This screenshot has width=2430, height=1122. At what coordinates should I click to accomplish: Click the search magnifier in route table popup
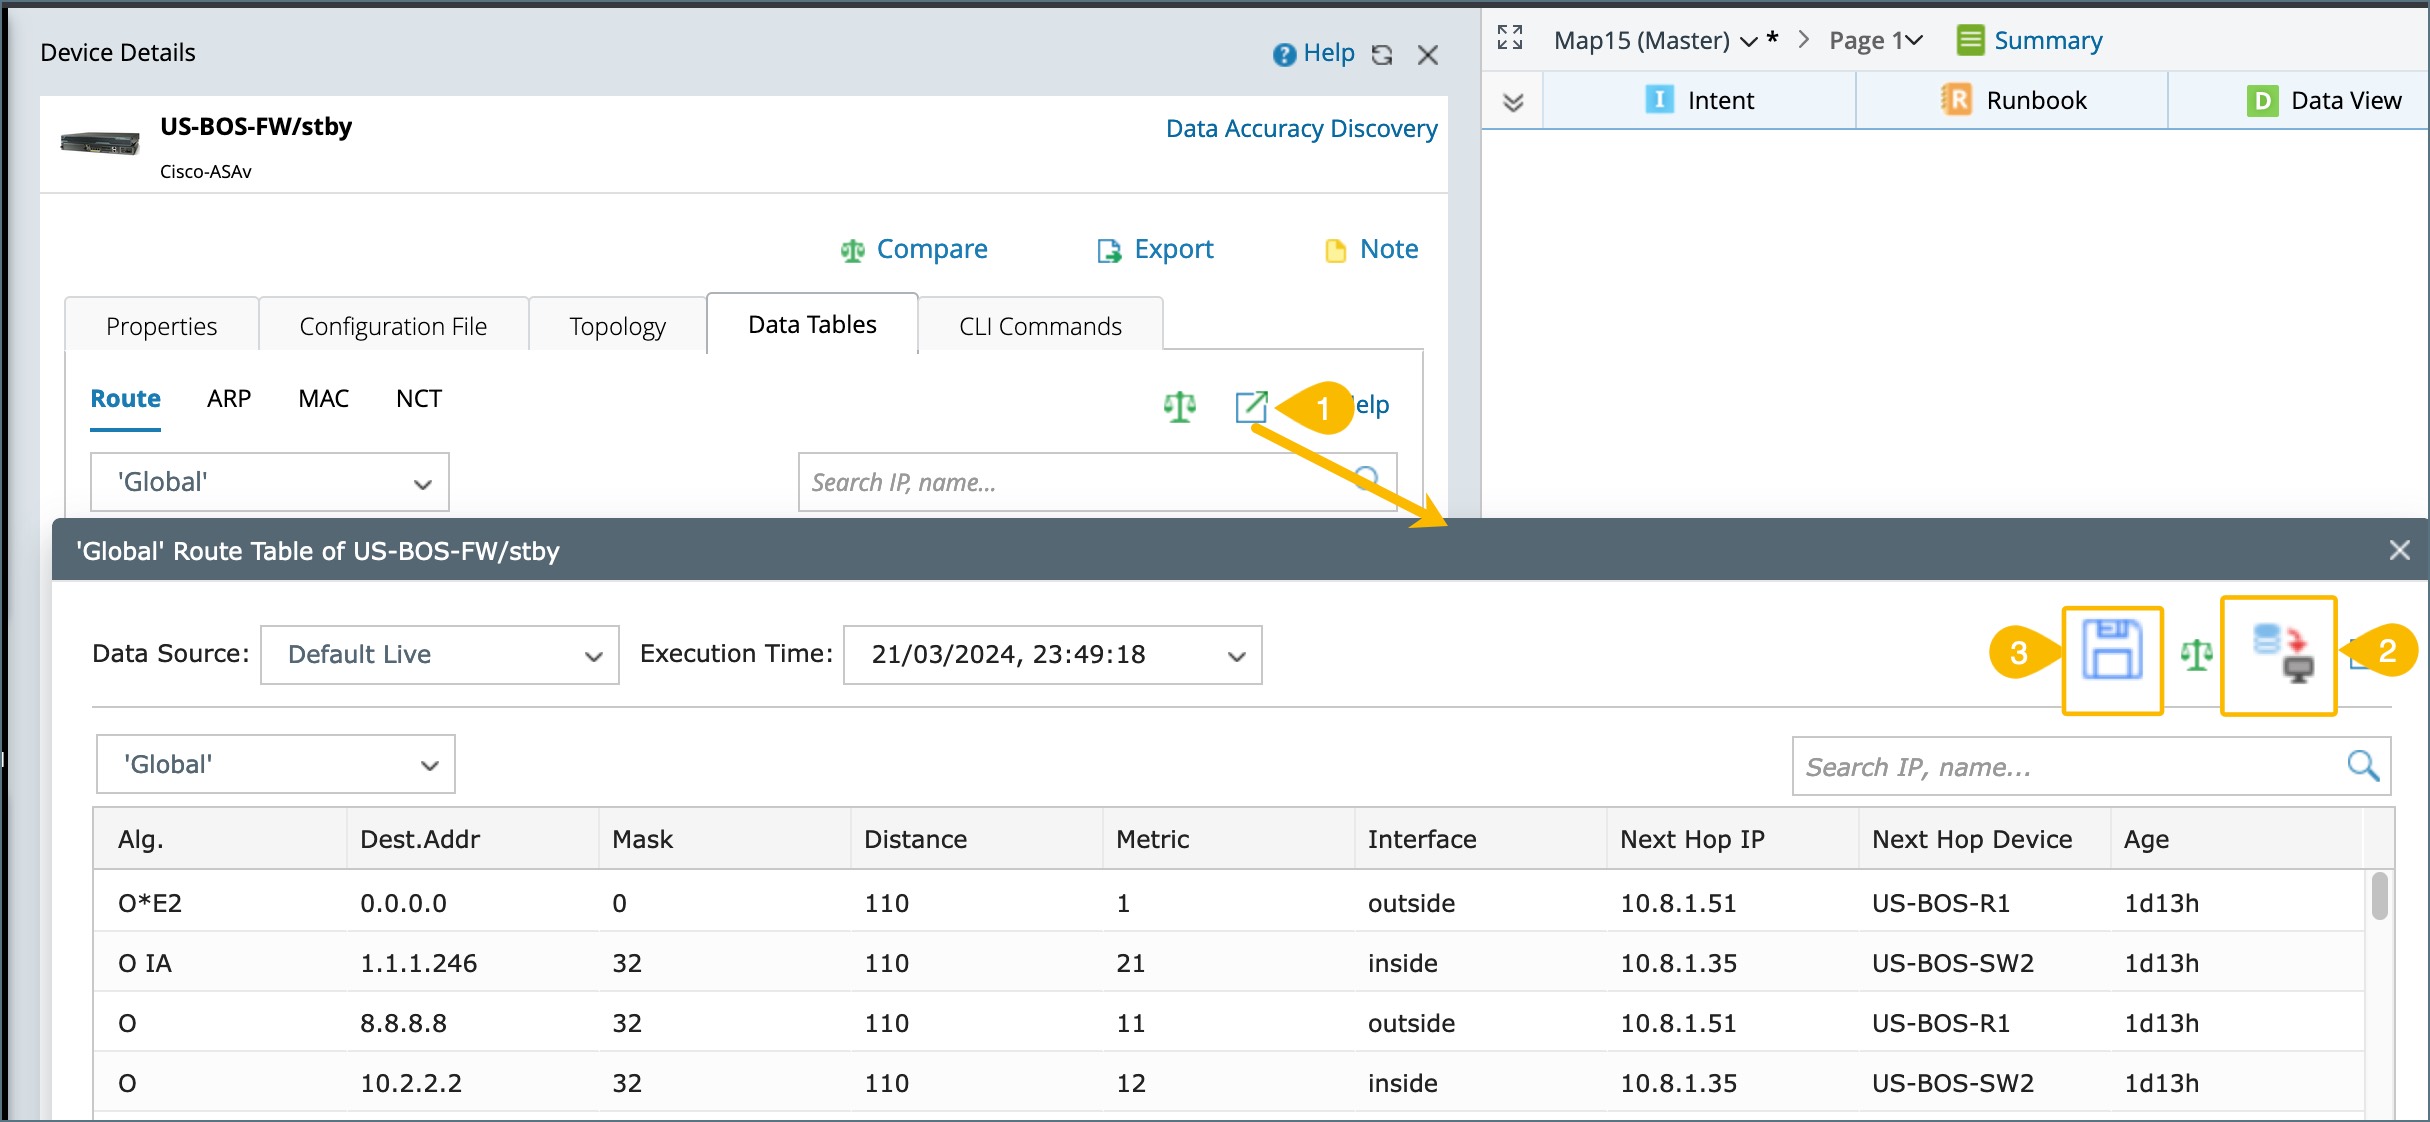[x=2362, y=766]
